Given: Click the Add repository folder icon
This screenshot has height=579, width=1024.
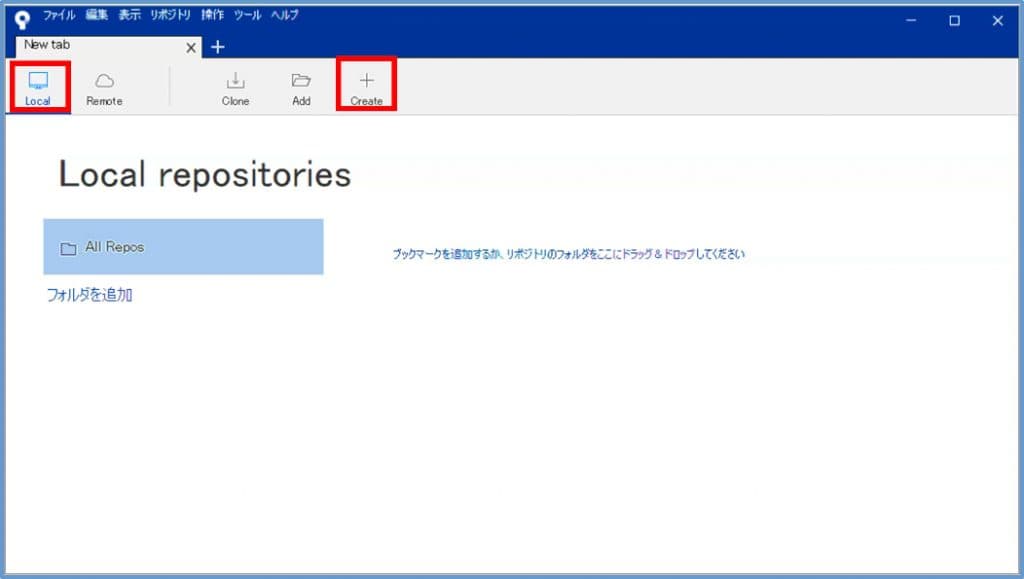Looking at the screenshot, I should pos(300,88).
